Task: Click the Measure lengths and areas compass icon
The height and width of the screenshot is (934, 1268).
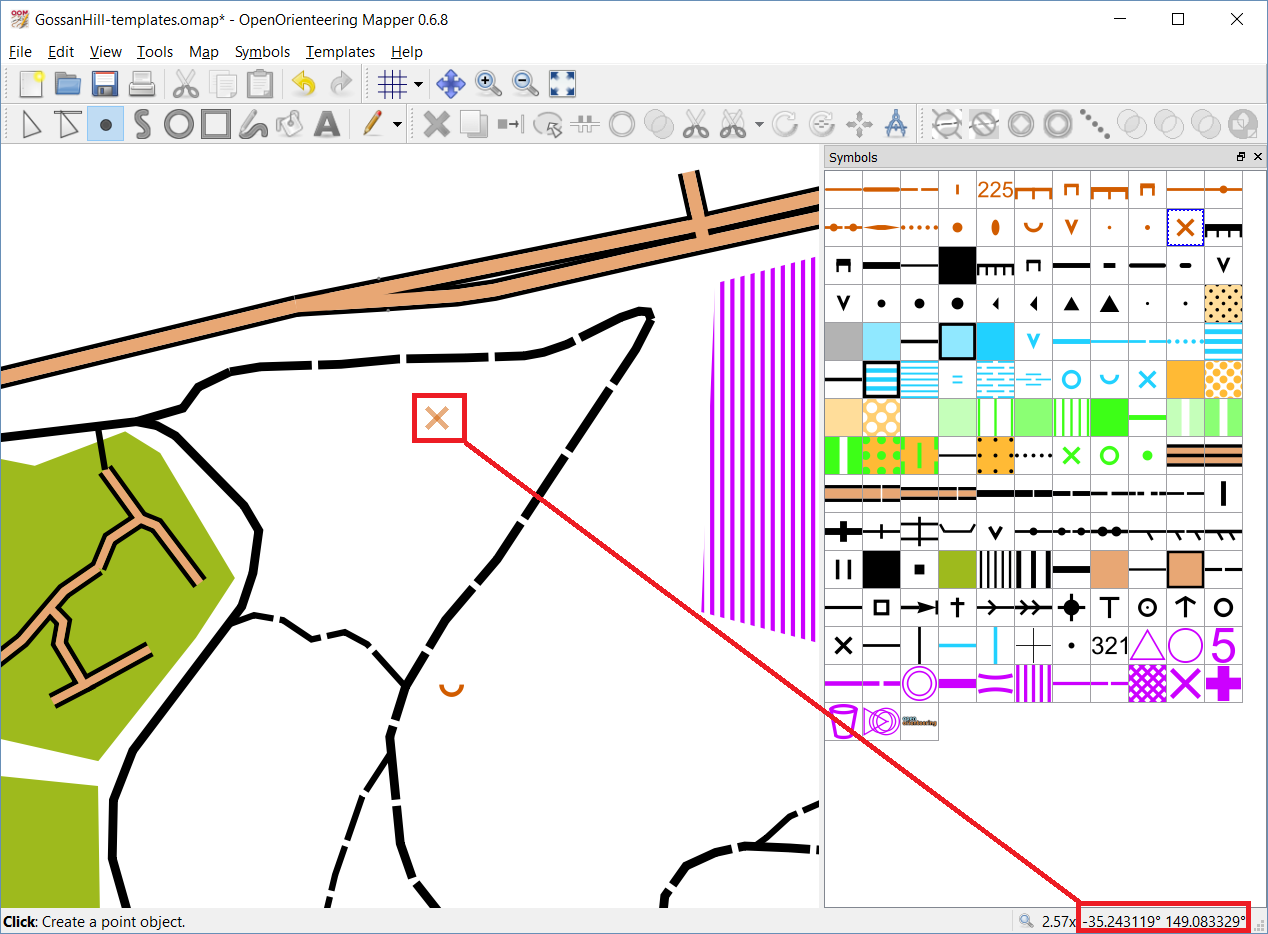Action: tap(896, 124)
